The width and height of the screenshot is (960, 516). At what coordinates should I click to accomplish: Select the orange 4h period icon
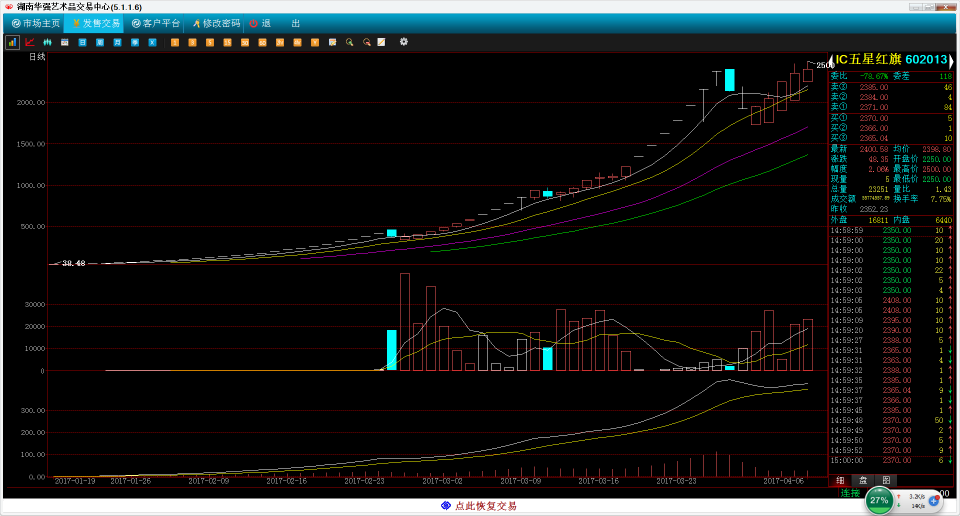(298, 42)
